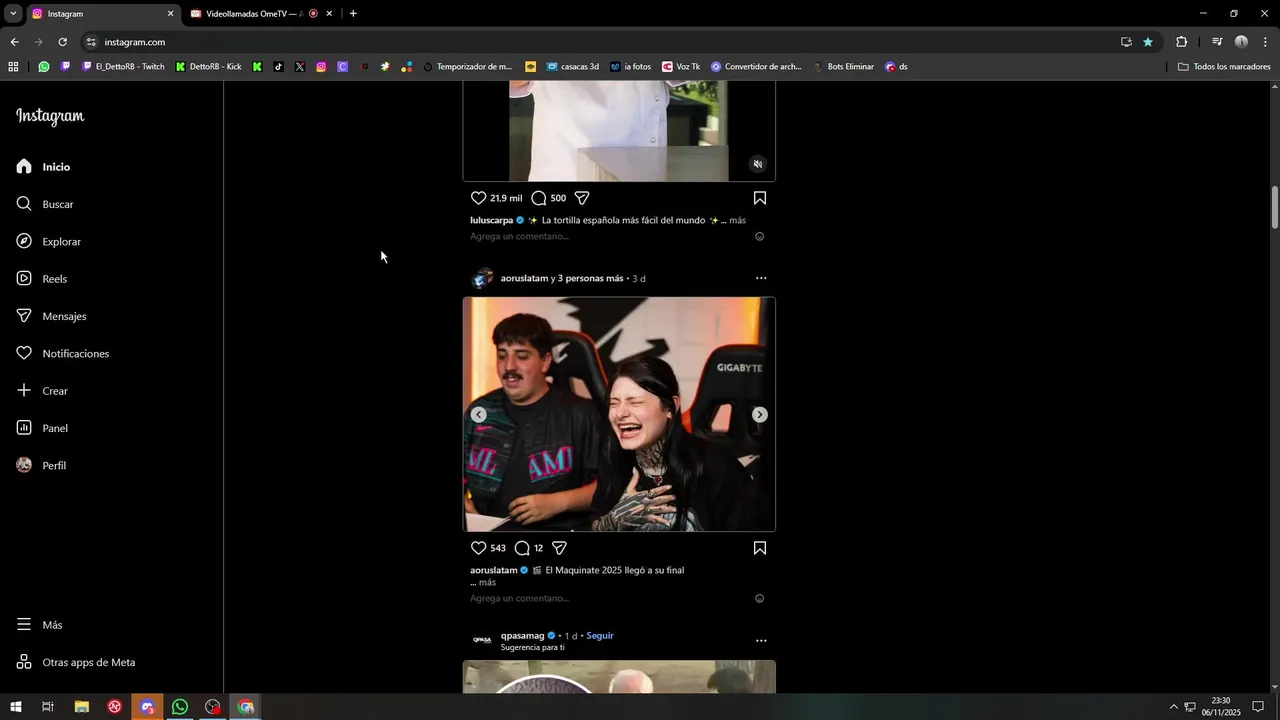Open WhatsApp bookmark icon
This screenshot has height=720, width=1280.
(x=44, y=67)
